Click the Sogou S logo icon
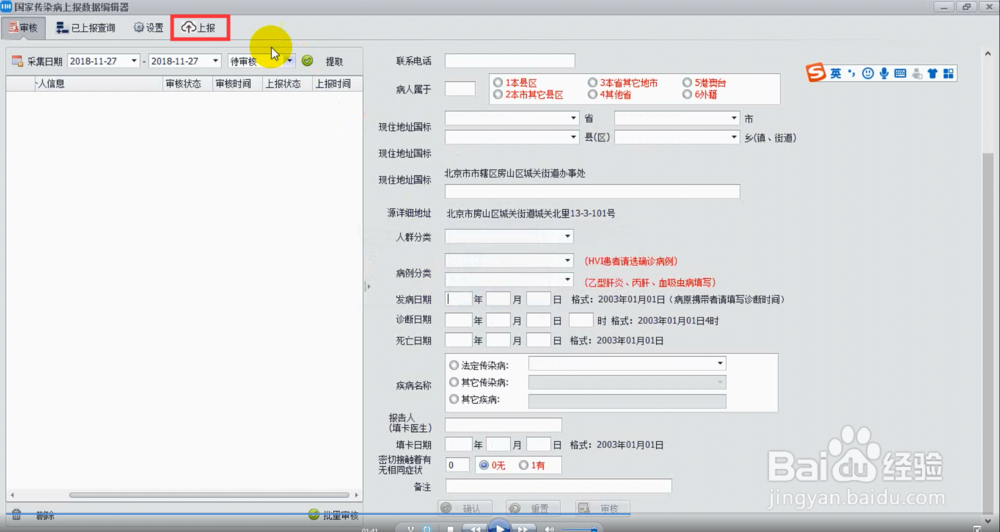 click(x=816, y=73)
